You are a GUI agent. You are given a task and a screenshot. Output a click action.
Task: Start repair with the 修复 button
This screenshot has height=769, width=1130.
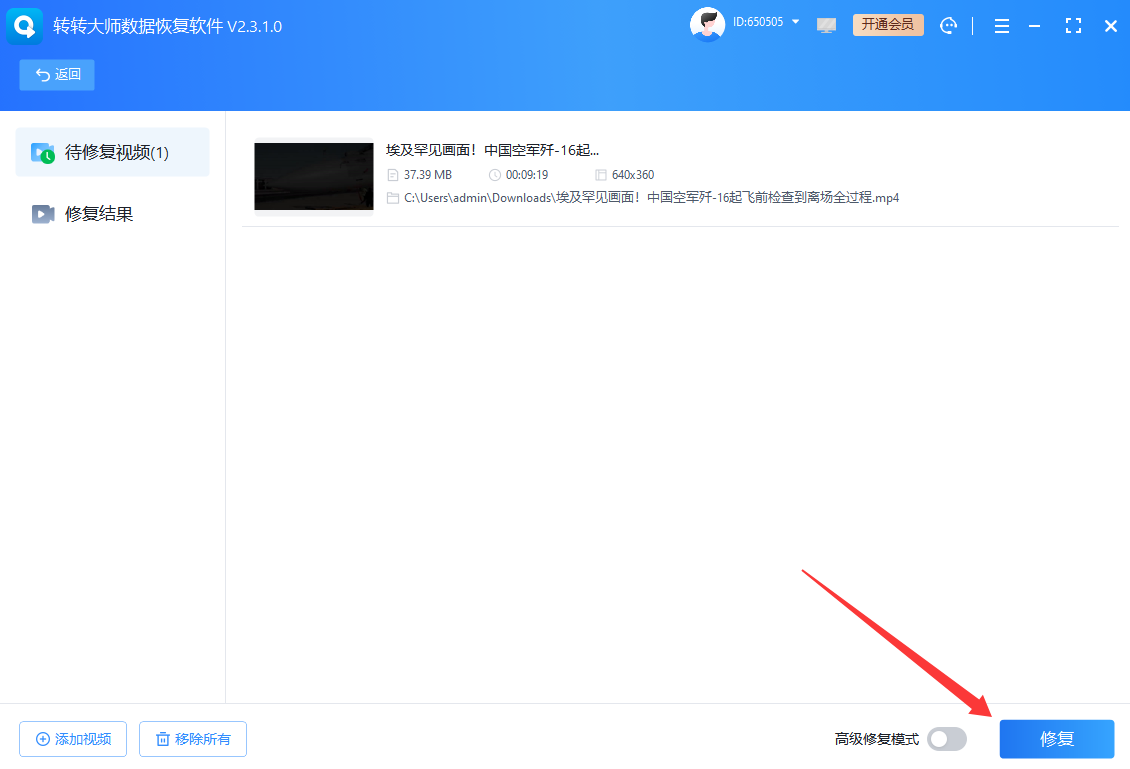click(x=1056, y=739)
